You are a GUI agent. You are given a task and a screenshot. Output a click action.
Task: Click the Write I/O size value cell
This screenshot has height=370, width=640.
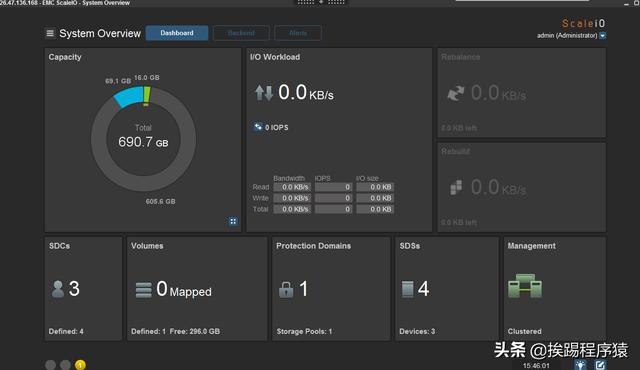[375, 198]
